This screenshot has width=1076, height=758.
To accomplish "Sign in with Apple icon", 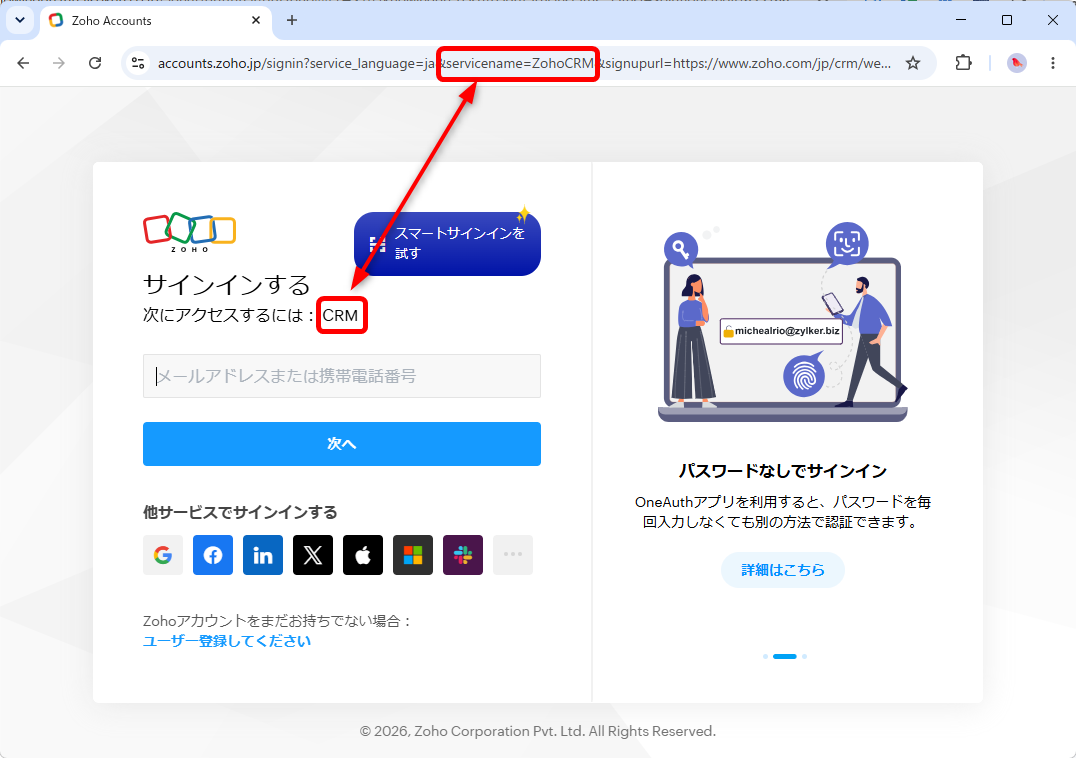I will tap(363, 555).
